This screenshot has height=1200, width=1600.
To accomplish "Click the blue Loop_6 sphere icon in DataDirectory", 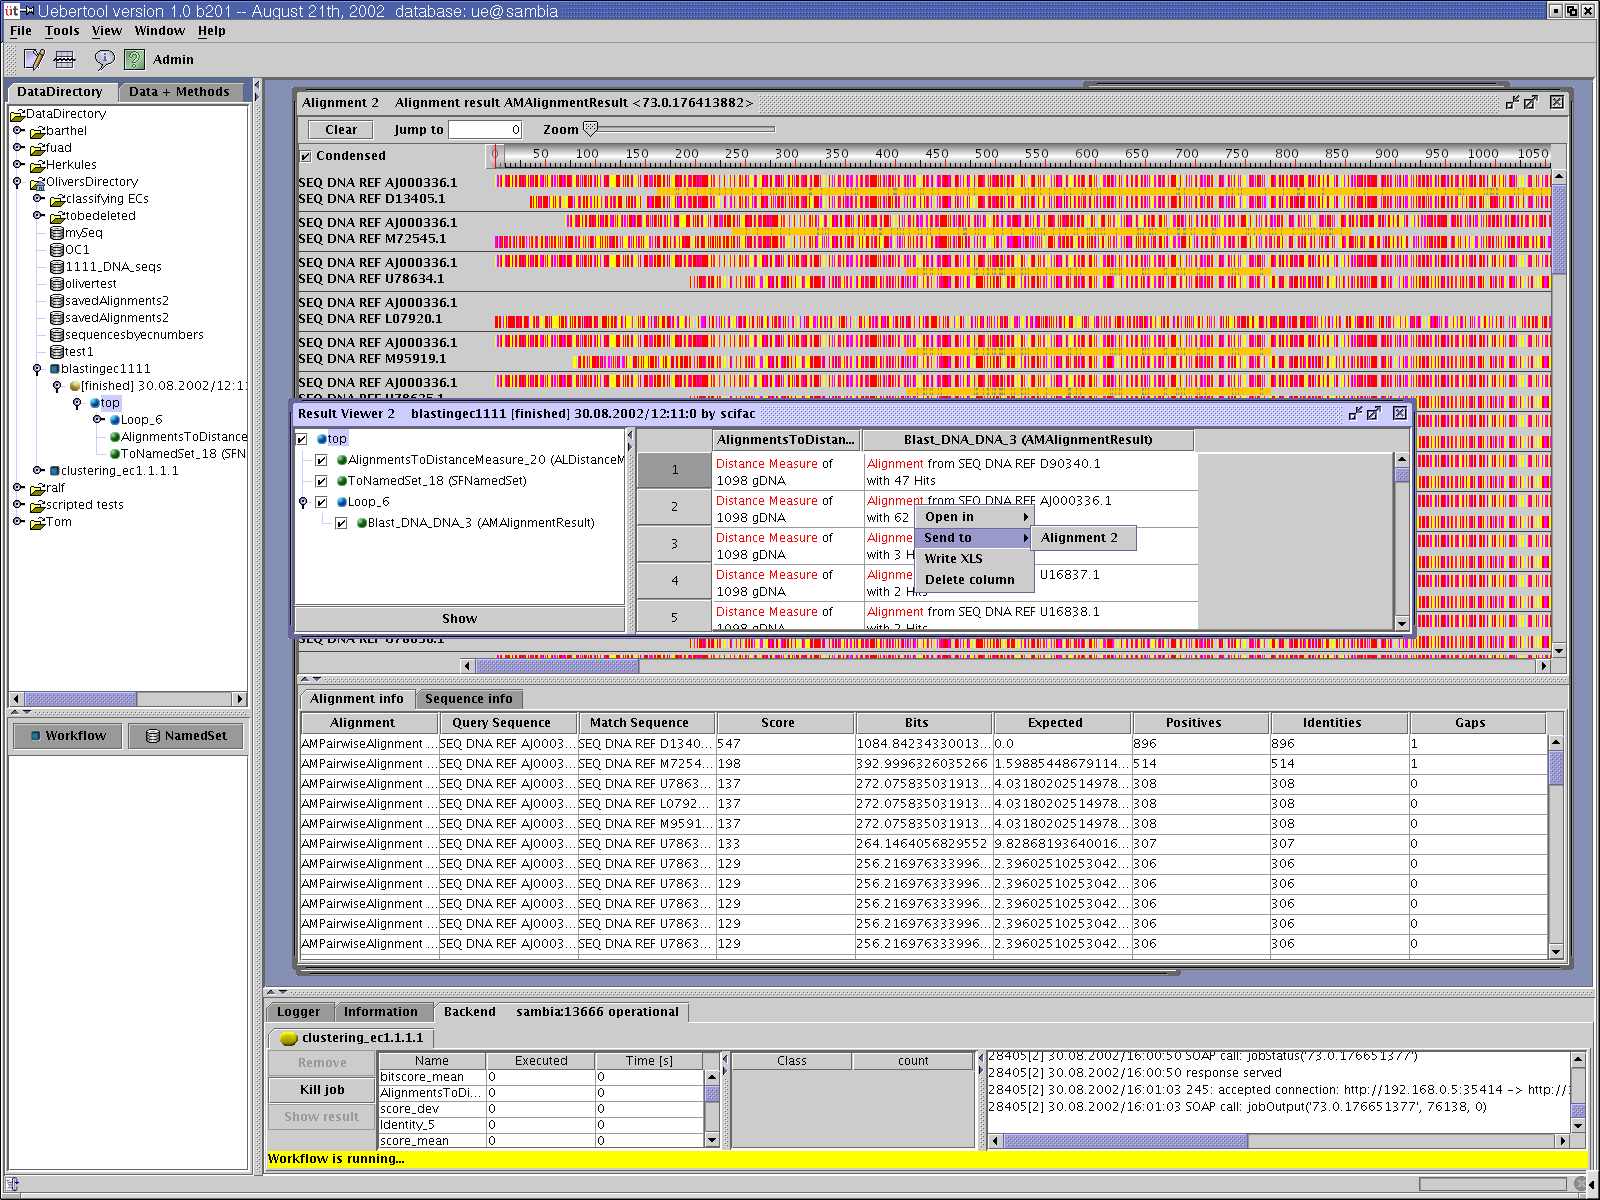I will (115, 420).
